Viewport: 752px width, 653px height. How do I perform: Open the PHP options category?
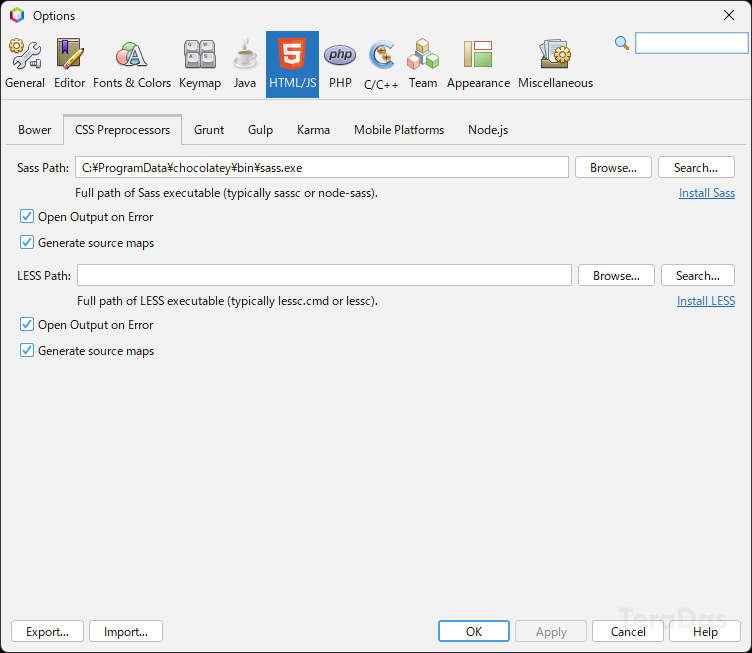[340, 64]
